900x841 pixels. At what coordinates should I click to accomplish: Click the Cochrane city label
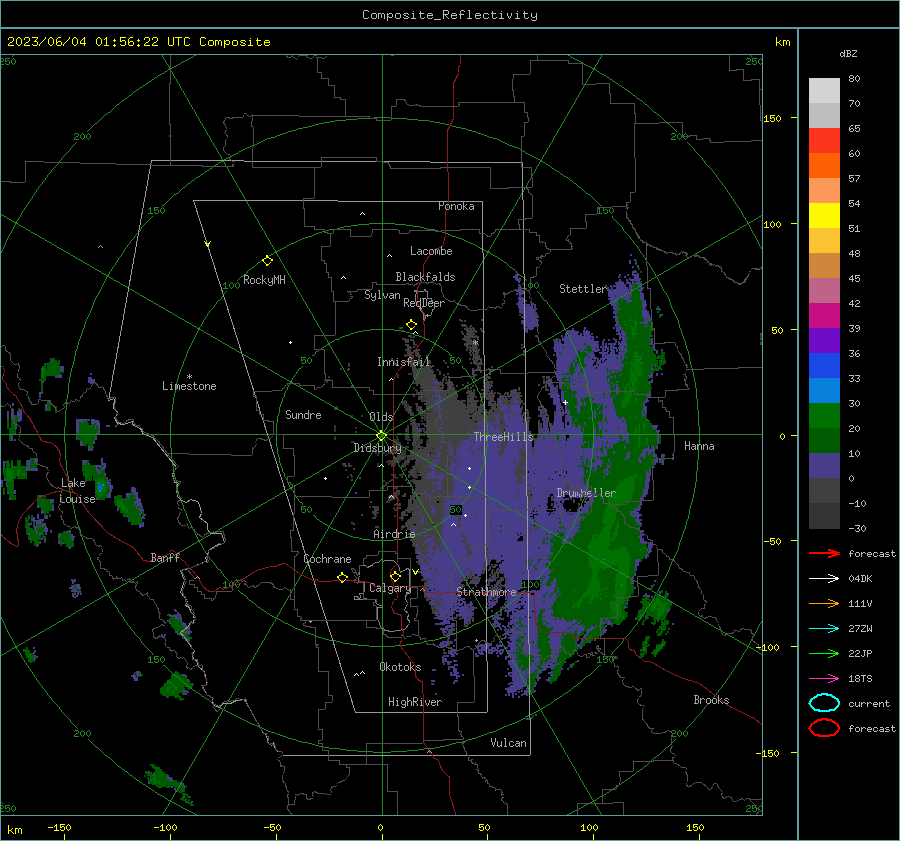(x=327, y=559)
